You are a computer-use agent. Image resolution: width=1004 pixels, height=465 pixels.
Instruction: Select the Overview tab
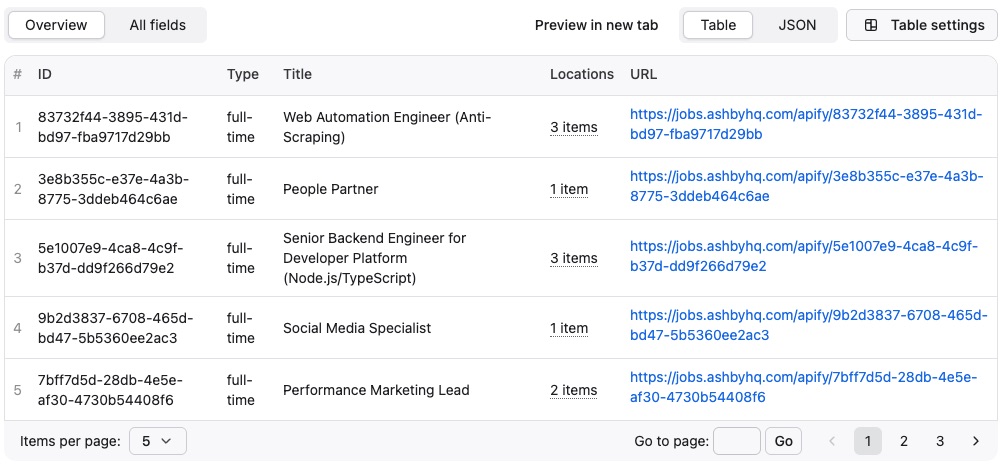click(56, 25)
